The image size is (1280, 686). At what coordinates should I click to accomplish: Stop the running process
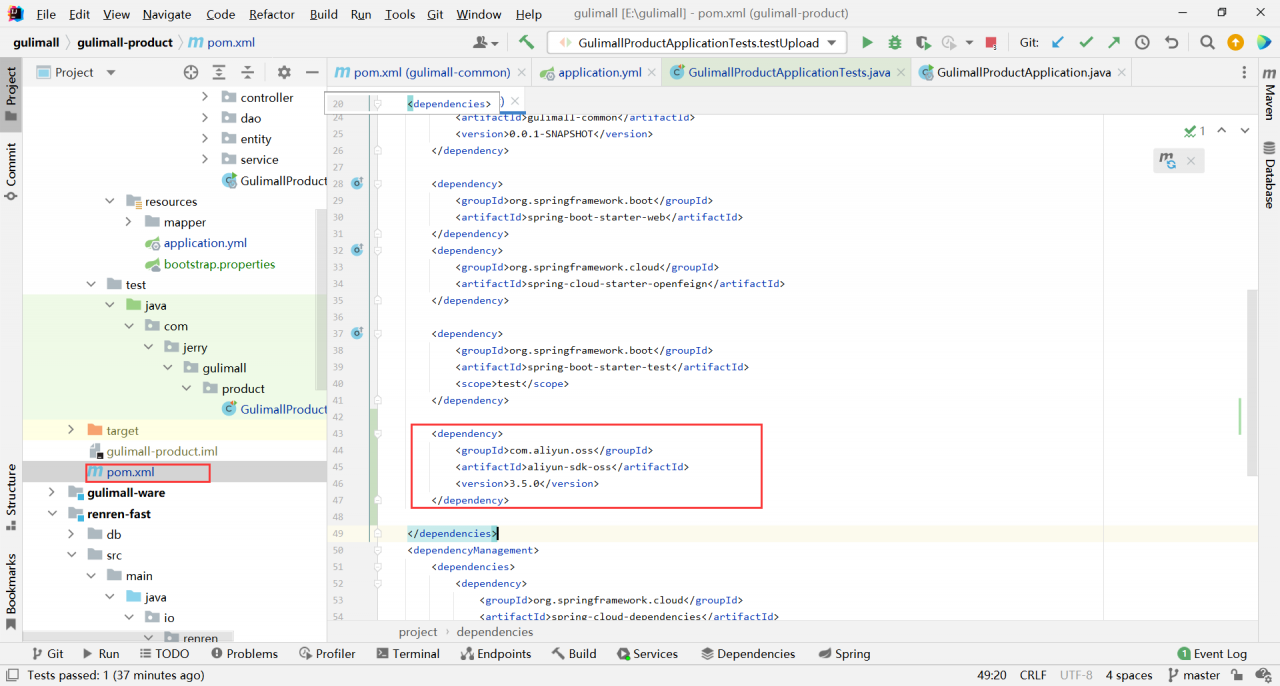tap(991, 42)
